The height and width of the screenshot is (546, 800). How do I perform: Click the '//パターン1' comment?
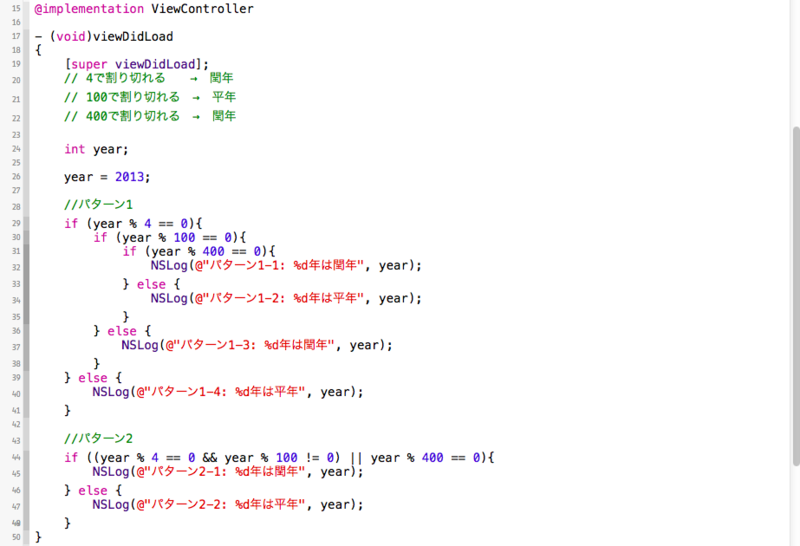[x=98, y=205]
